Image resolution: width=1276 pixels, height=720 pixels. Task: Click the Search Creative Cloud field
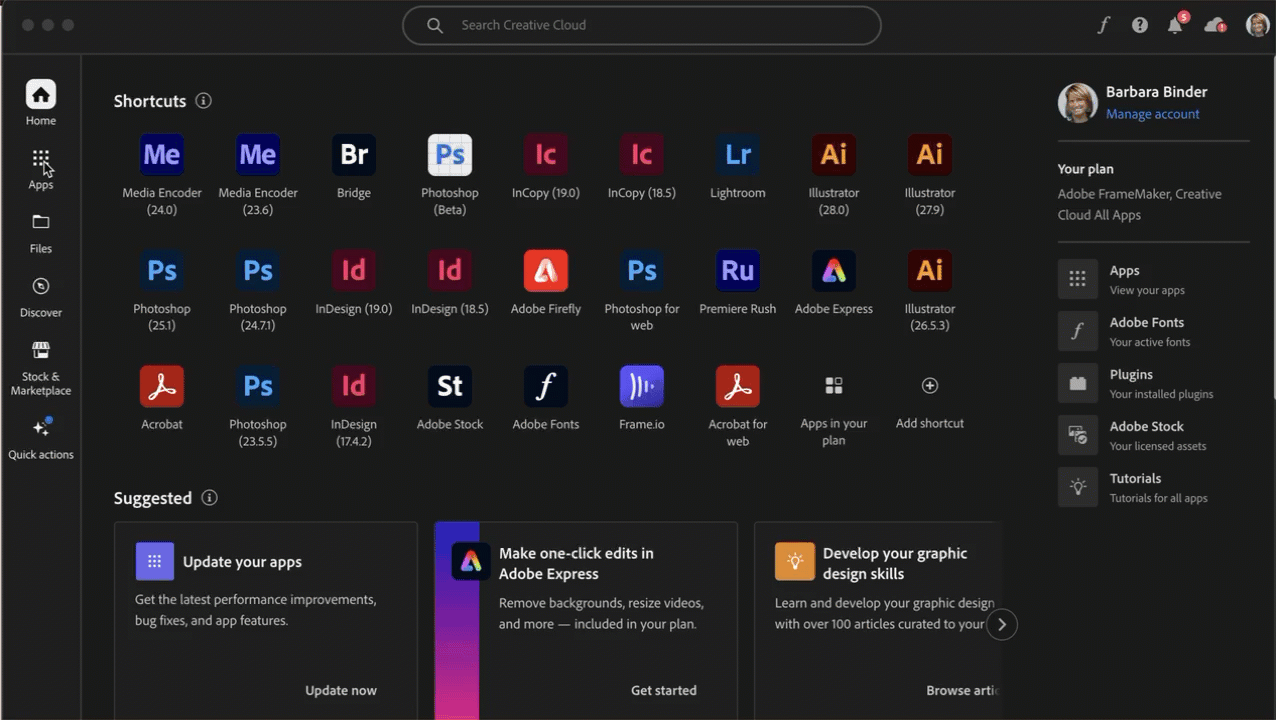point(642,25)
